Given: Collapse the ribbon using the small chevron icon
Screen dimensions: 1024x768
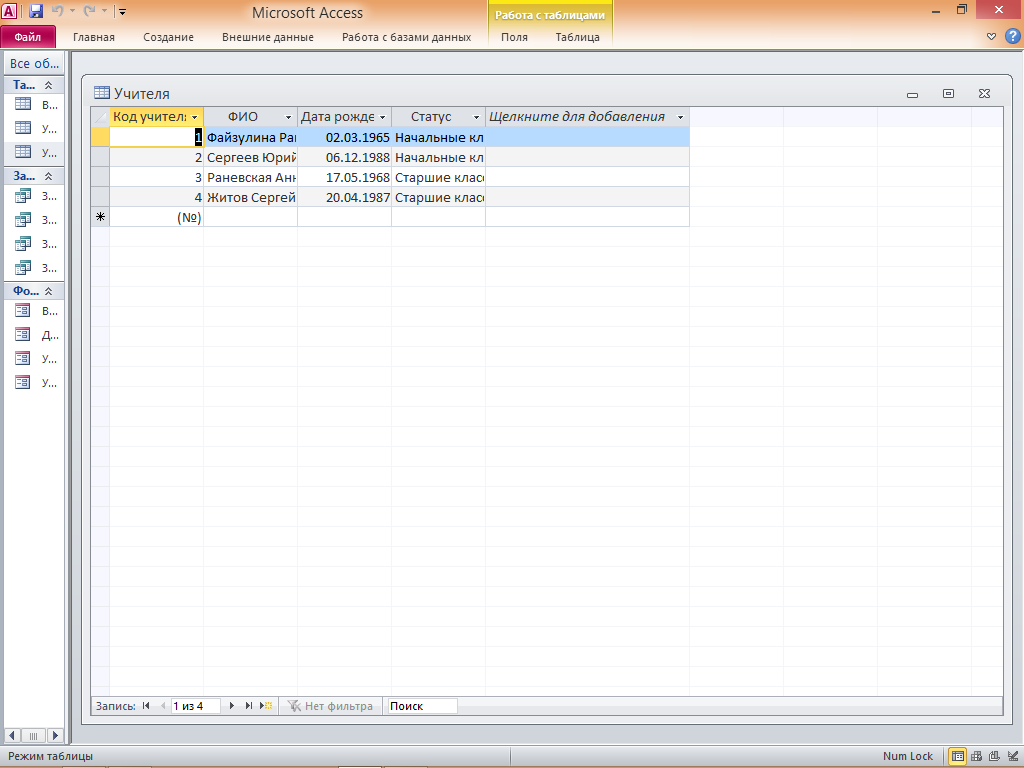Looking at the screenshot, I should (991, 37).
